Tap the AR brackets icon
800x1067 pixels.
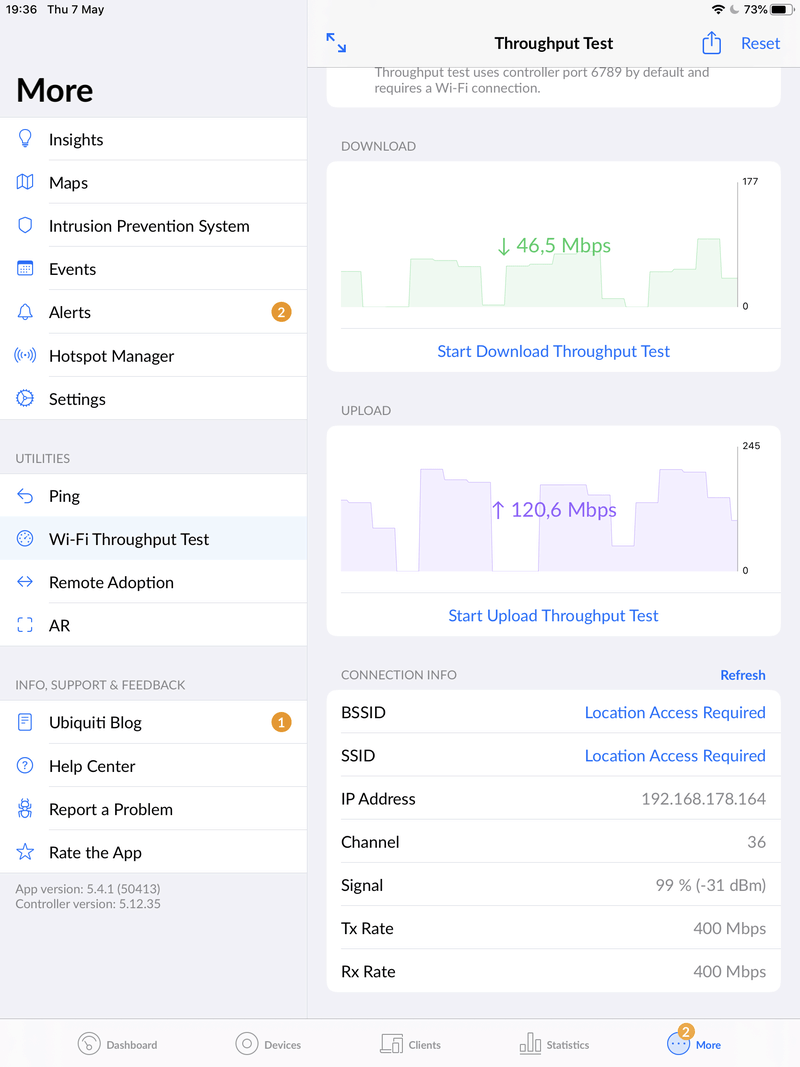click(25, 625)
